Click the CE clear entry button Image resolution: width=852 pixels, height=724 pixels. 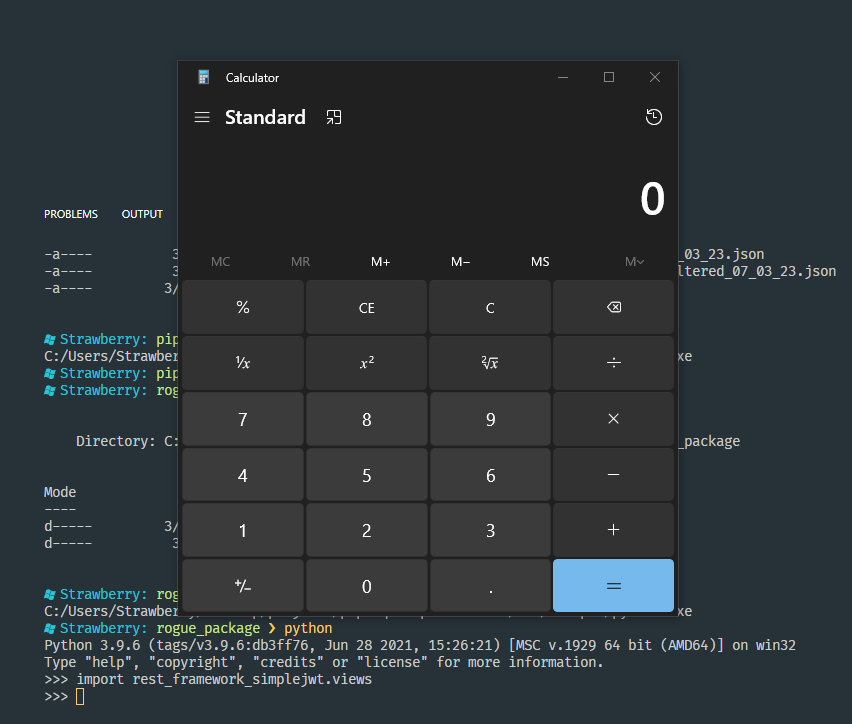[x=366, y=307]
